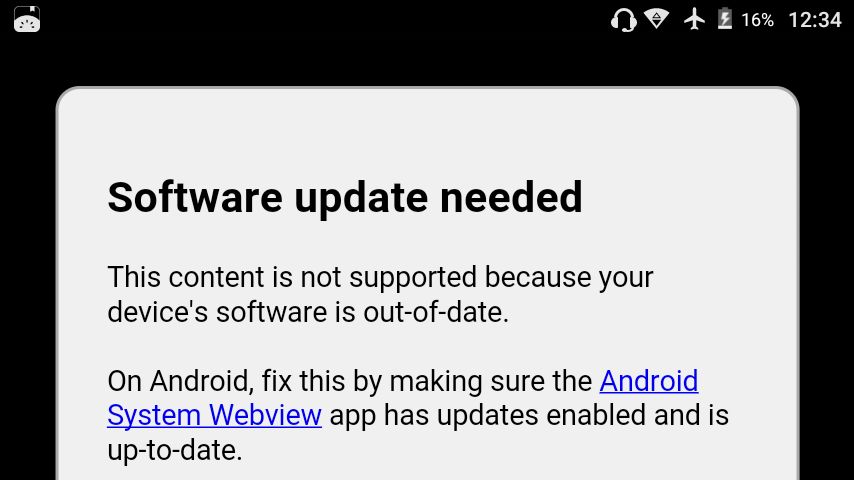Click the 12:34 clock

click(815, 20)
